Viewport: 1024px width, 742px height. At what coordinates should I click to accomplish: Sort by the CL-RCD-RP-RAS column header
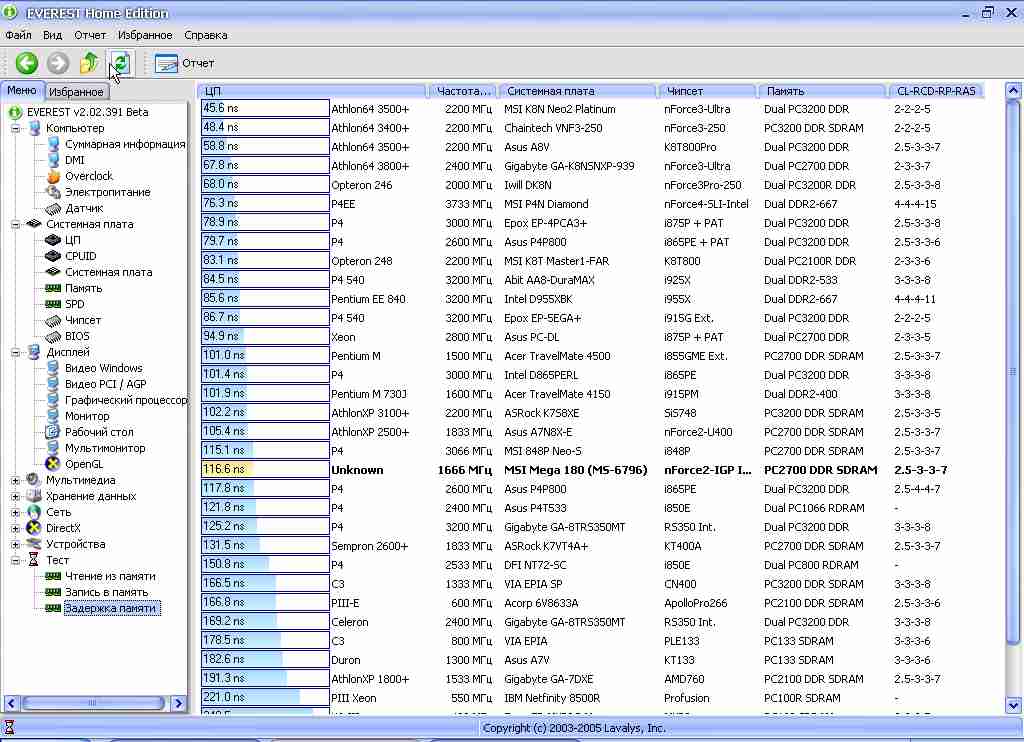point(936,91)
